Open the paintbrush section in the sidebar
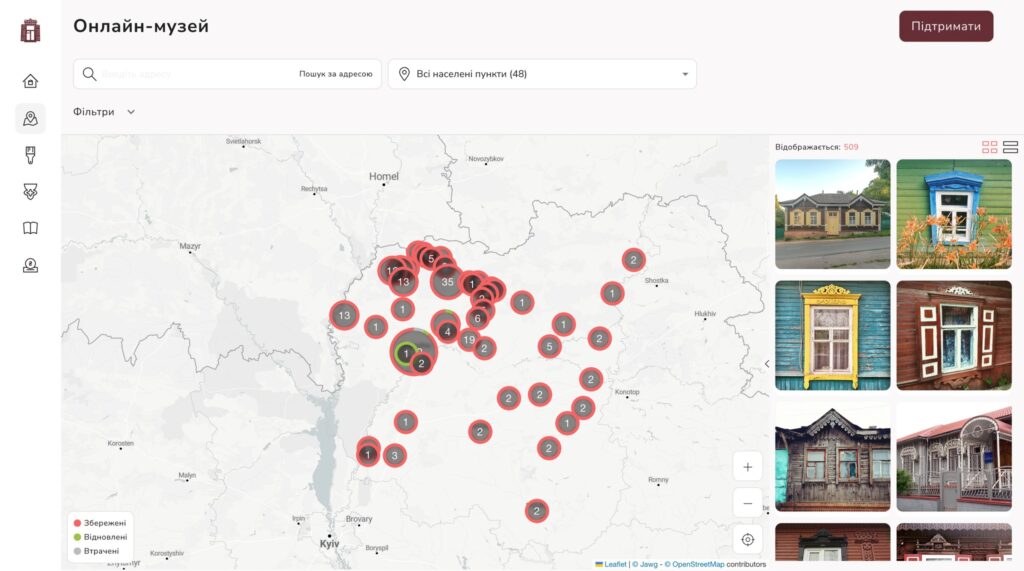Screen dimensions: 1024x571 (30, 155)
